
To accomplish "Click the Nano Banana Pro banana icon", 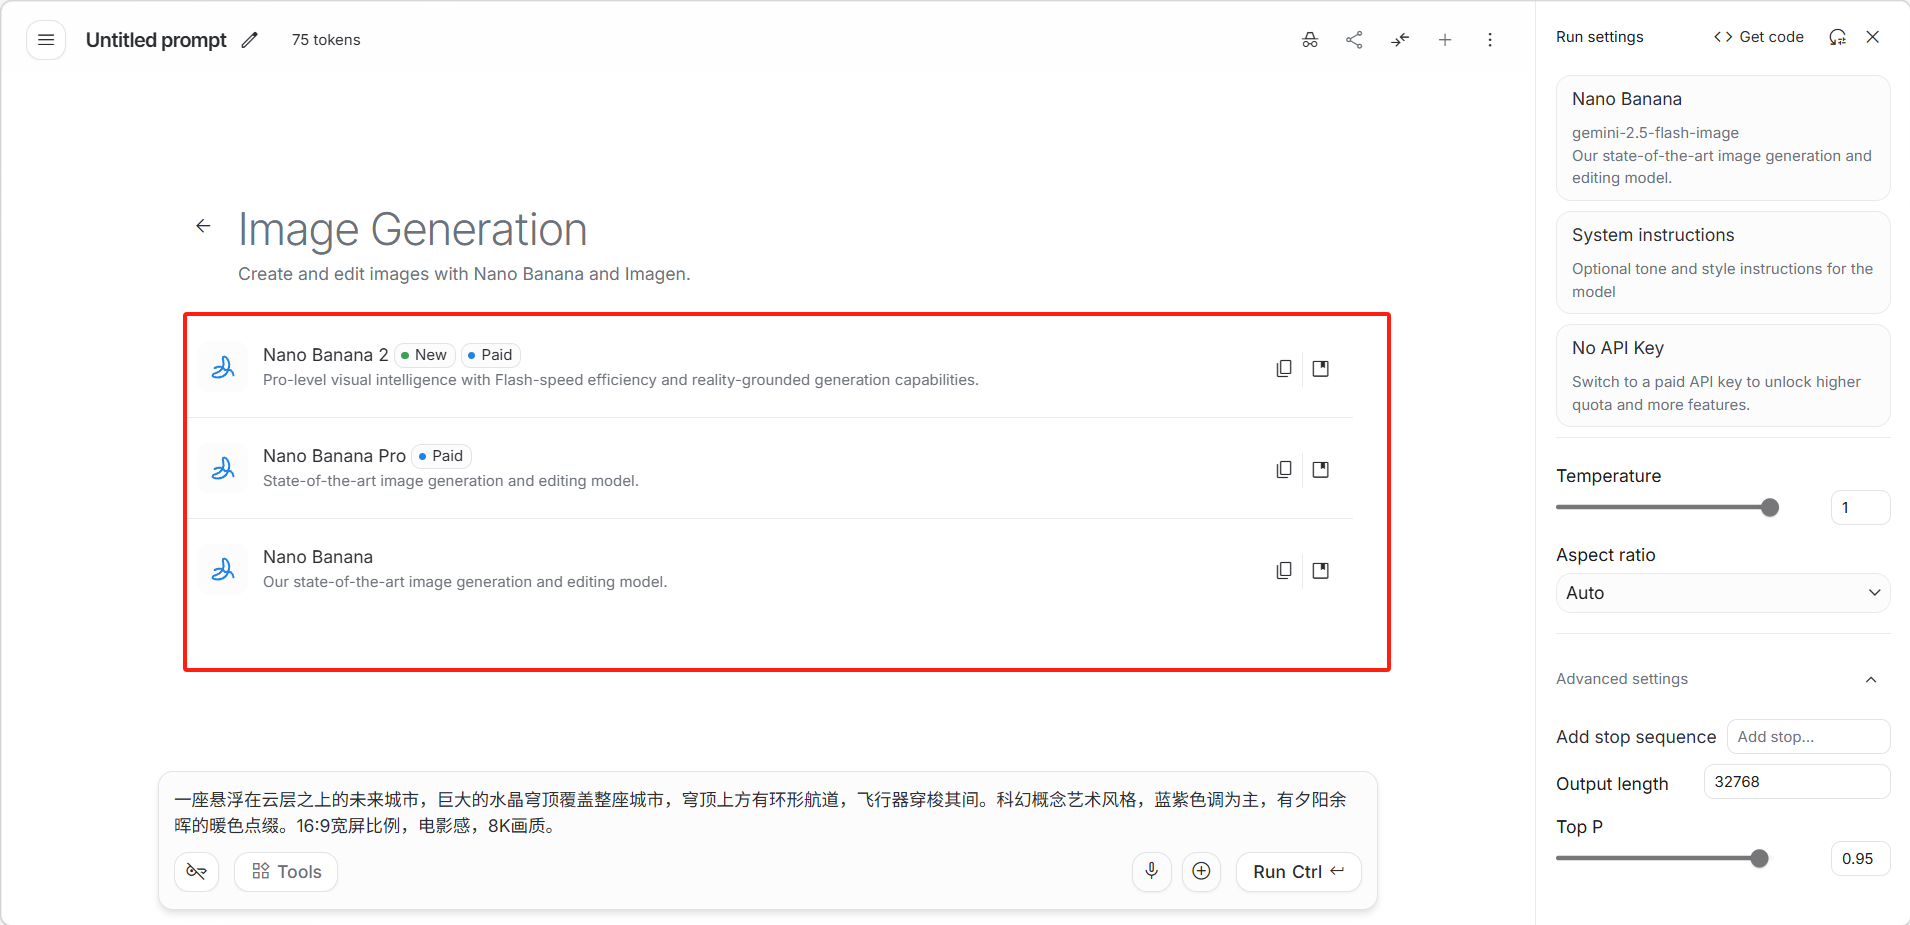I will (x=223, y=469).
